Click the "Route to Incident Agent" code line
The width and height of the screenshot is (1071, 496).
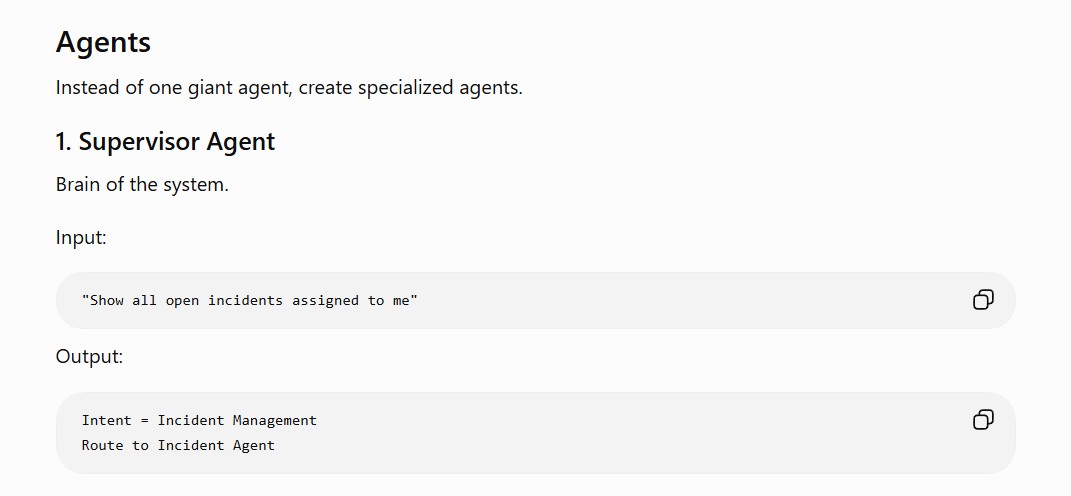(178, 445)
